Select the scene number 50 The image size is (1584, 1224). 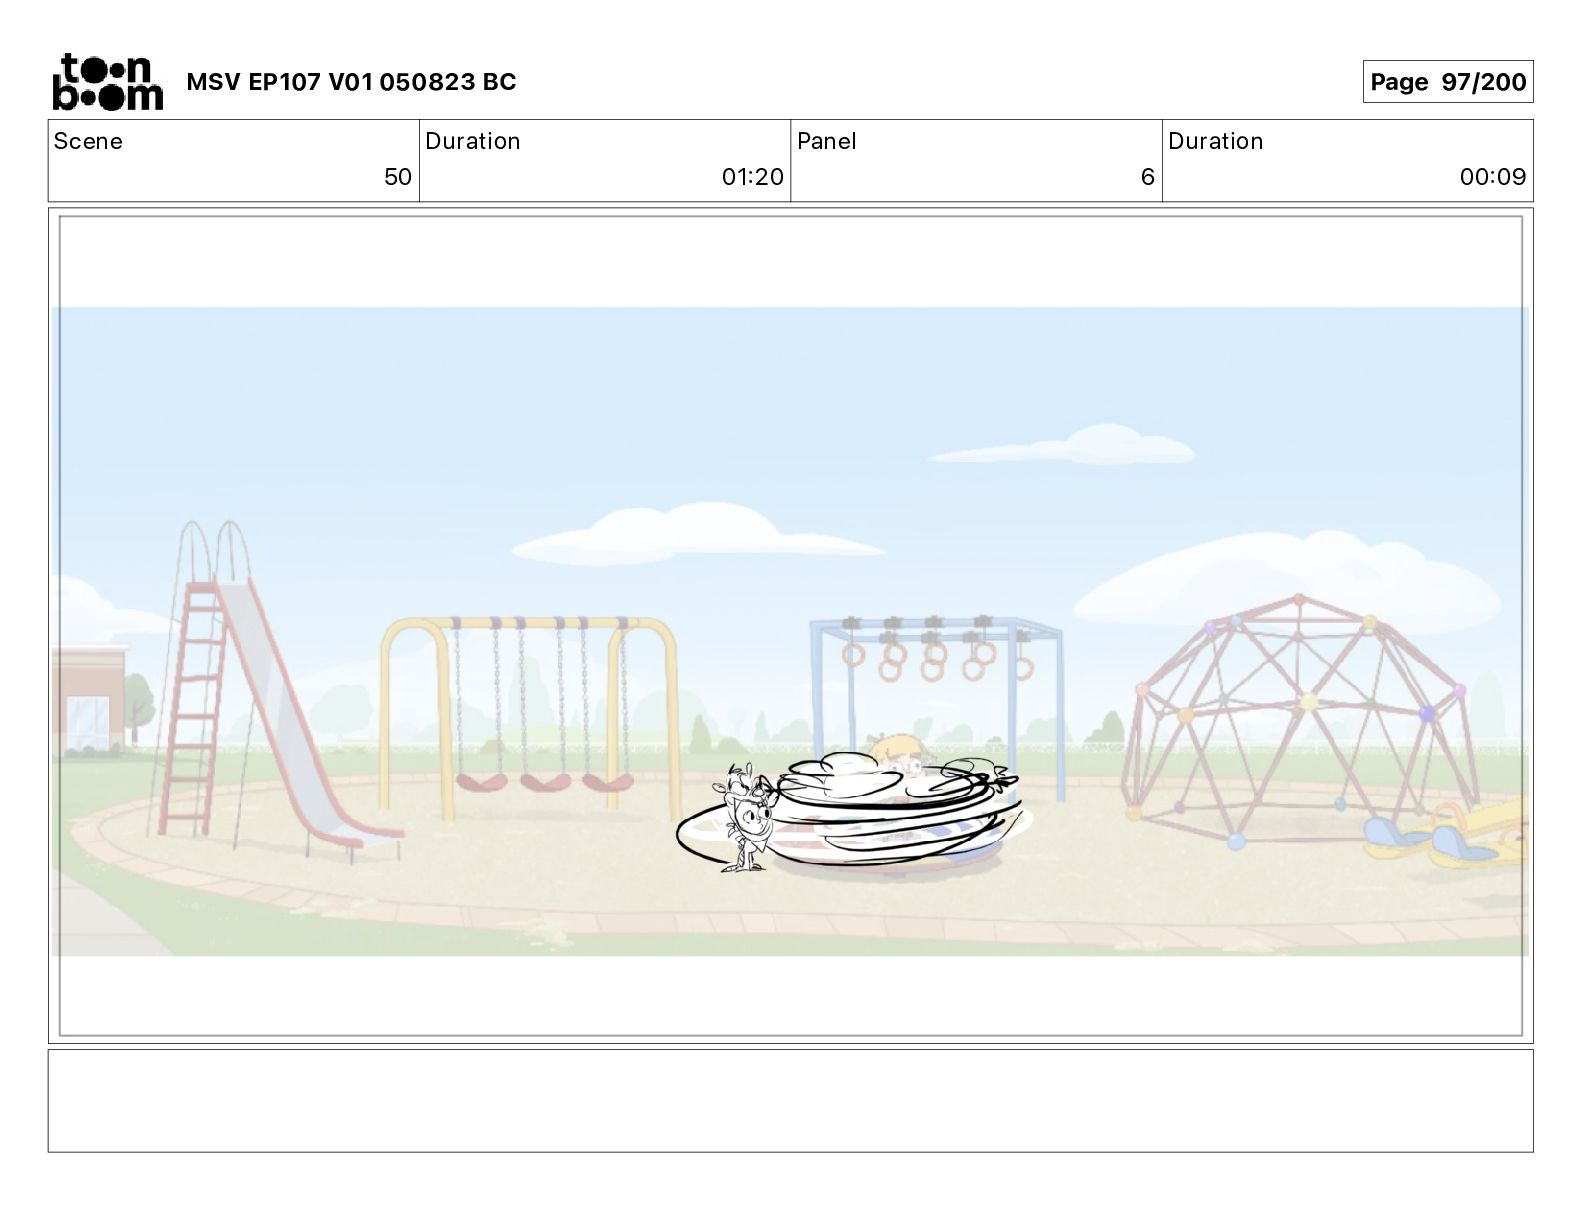tap(398, 177)
